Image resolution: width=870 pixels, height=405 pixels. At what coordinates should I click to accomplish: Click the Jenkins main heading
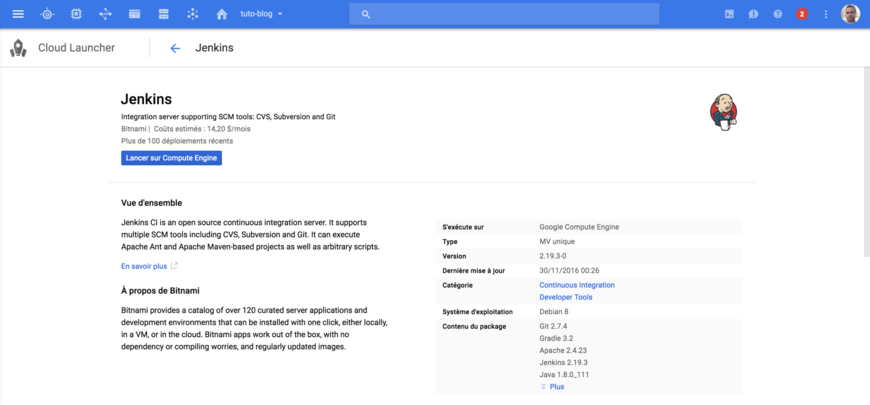pos(146,99)
